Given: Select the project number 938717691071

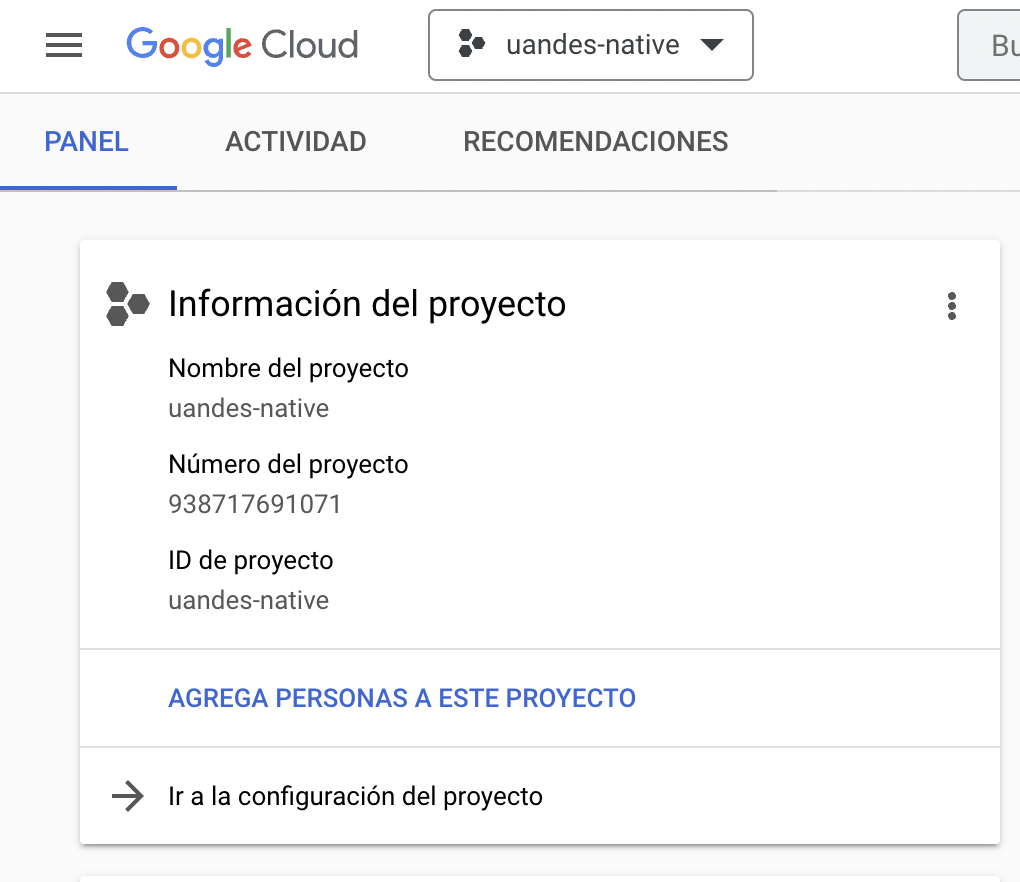Looking at the screenshot, I should (x=255, y=504).
